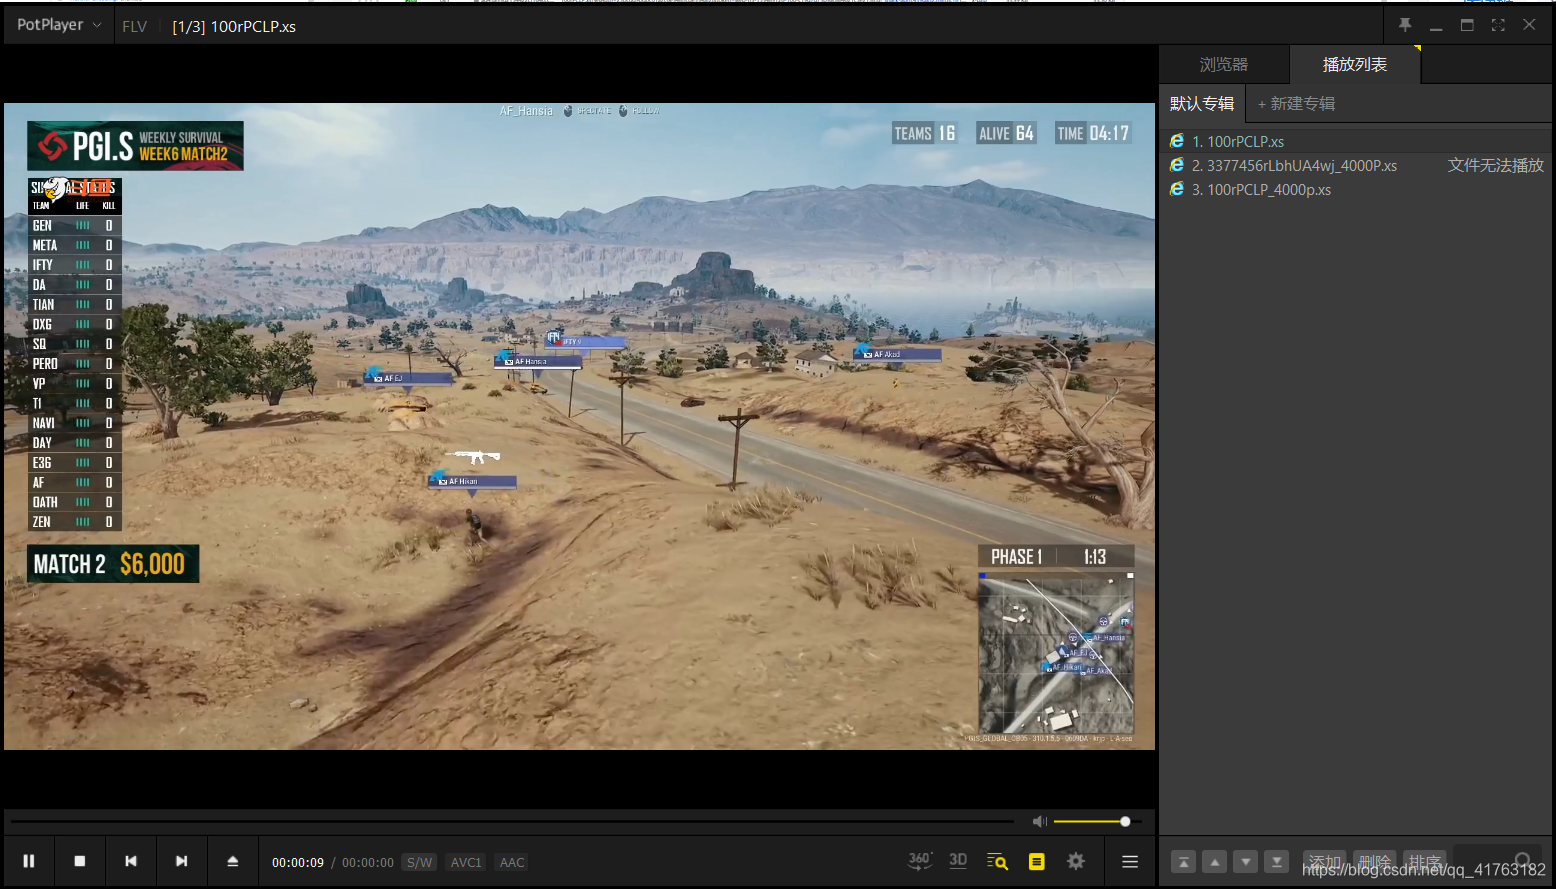Screen dimensions: 1556x889
Task: Click the title [1/3] 100rPCLP.xs
Action: (x=234, y=27)
